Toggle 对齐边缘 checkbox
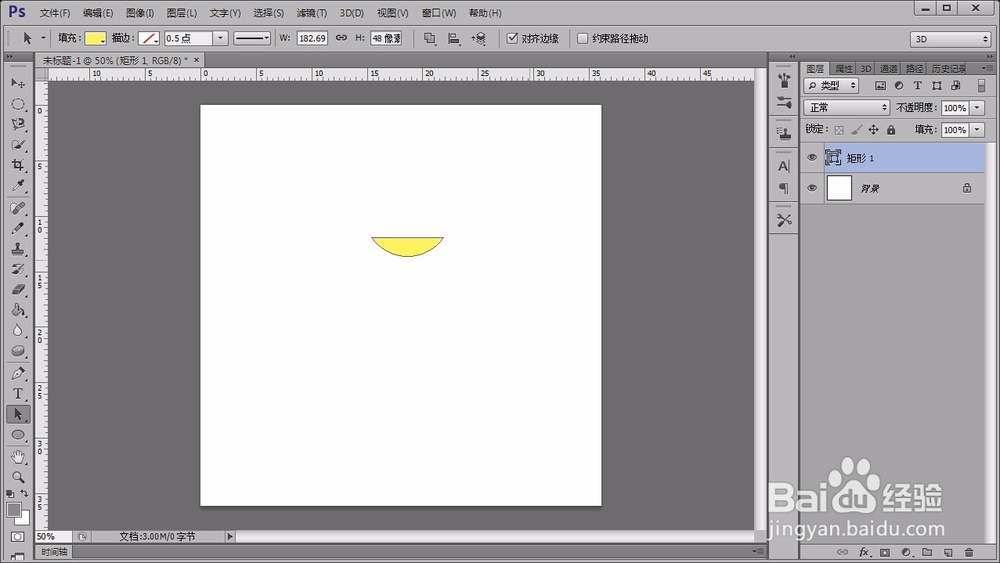1000x563 pixels. click(x=512, y=38)
